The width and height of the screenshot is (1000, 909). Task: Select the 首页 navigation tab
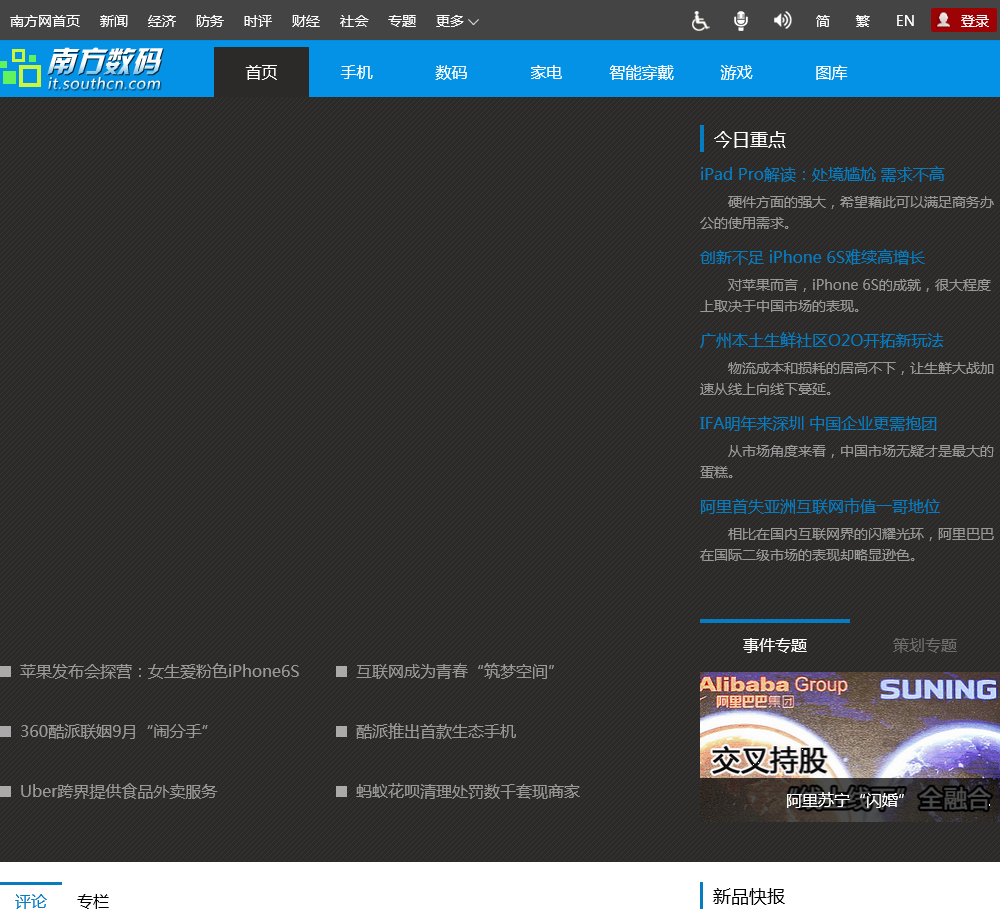click(x=261, y=72)
